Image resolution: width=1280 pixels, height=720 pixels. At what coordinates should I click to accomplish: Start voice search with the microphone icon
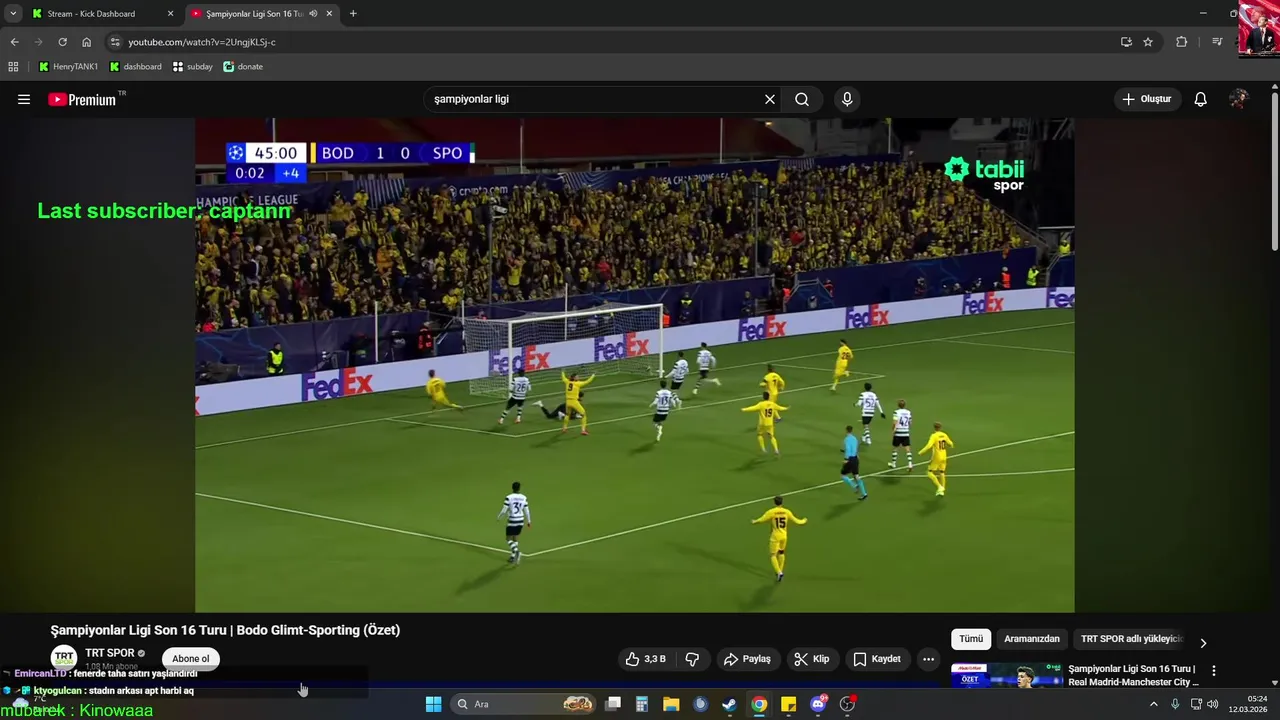[847, 99]
